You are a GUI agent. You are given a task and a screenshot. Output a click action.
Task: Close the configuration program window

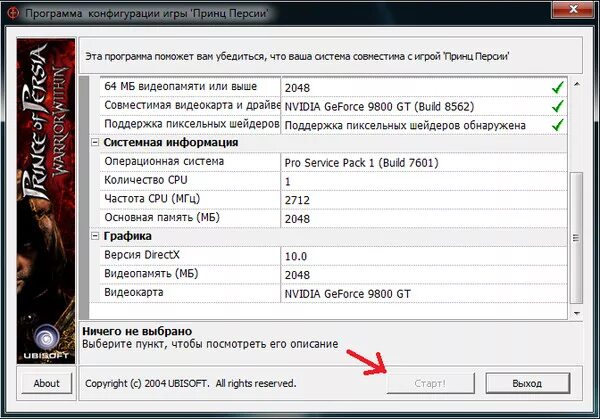573,9
